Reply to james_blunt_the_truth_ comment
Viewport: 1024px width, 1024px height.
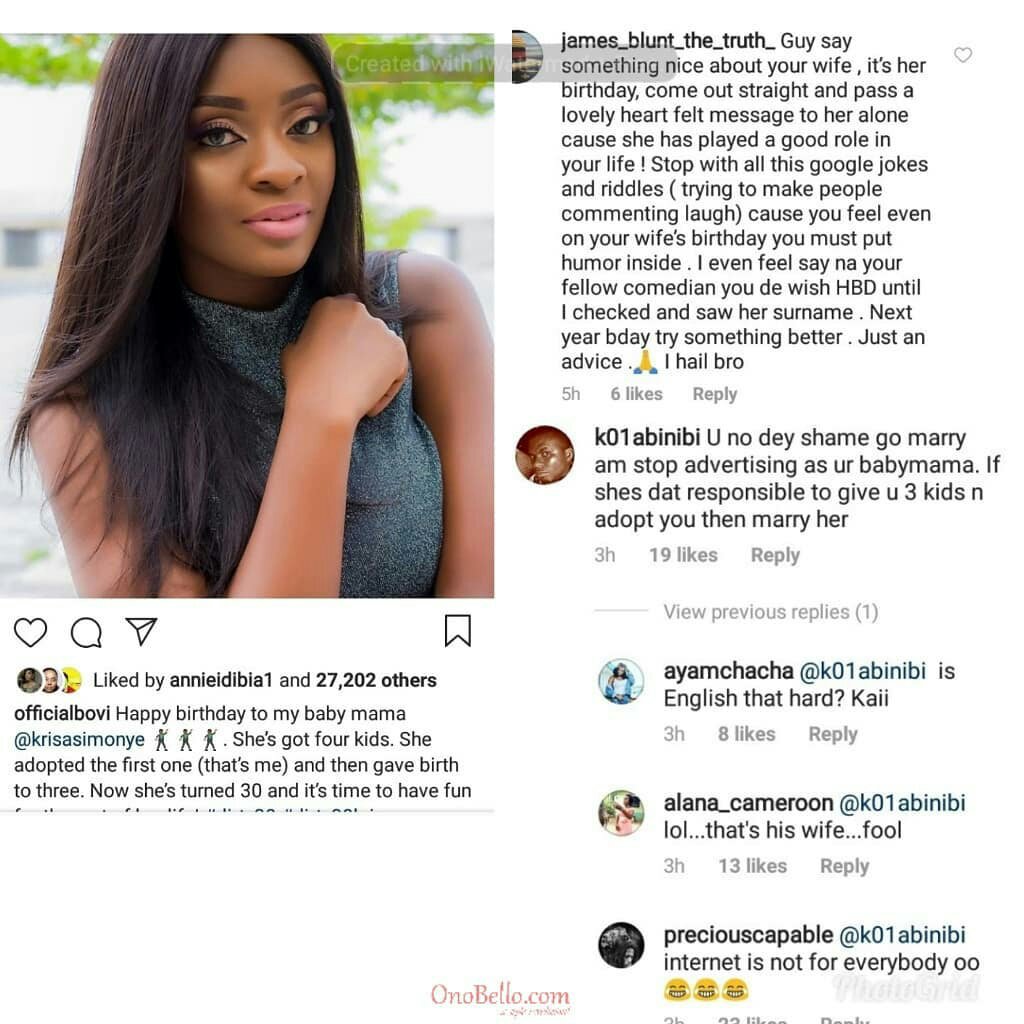(x=714, y=394)
